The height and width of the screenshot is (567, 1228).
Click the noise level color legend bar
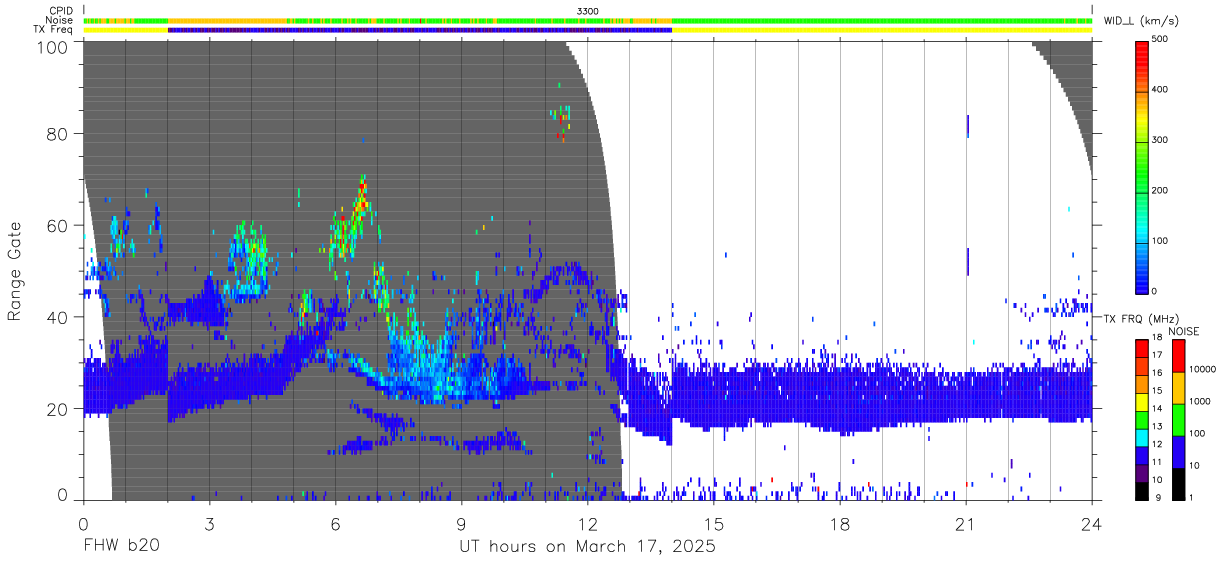coord(1177,419)
